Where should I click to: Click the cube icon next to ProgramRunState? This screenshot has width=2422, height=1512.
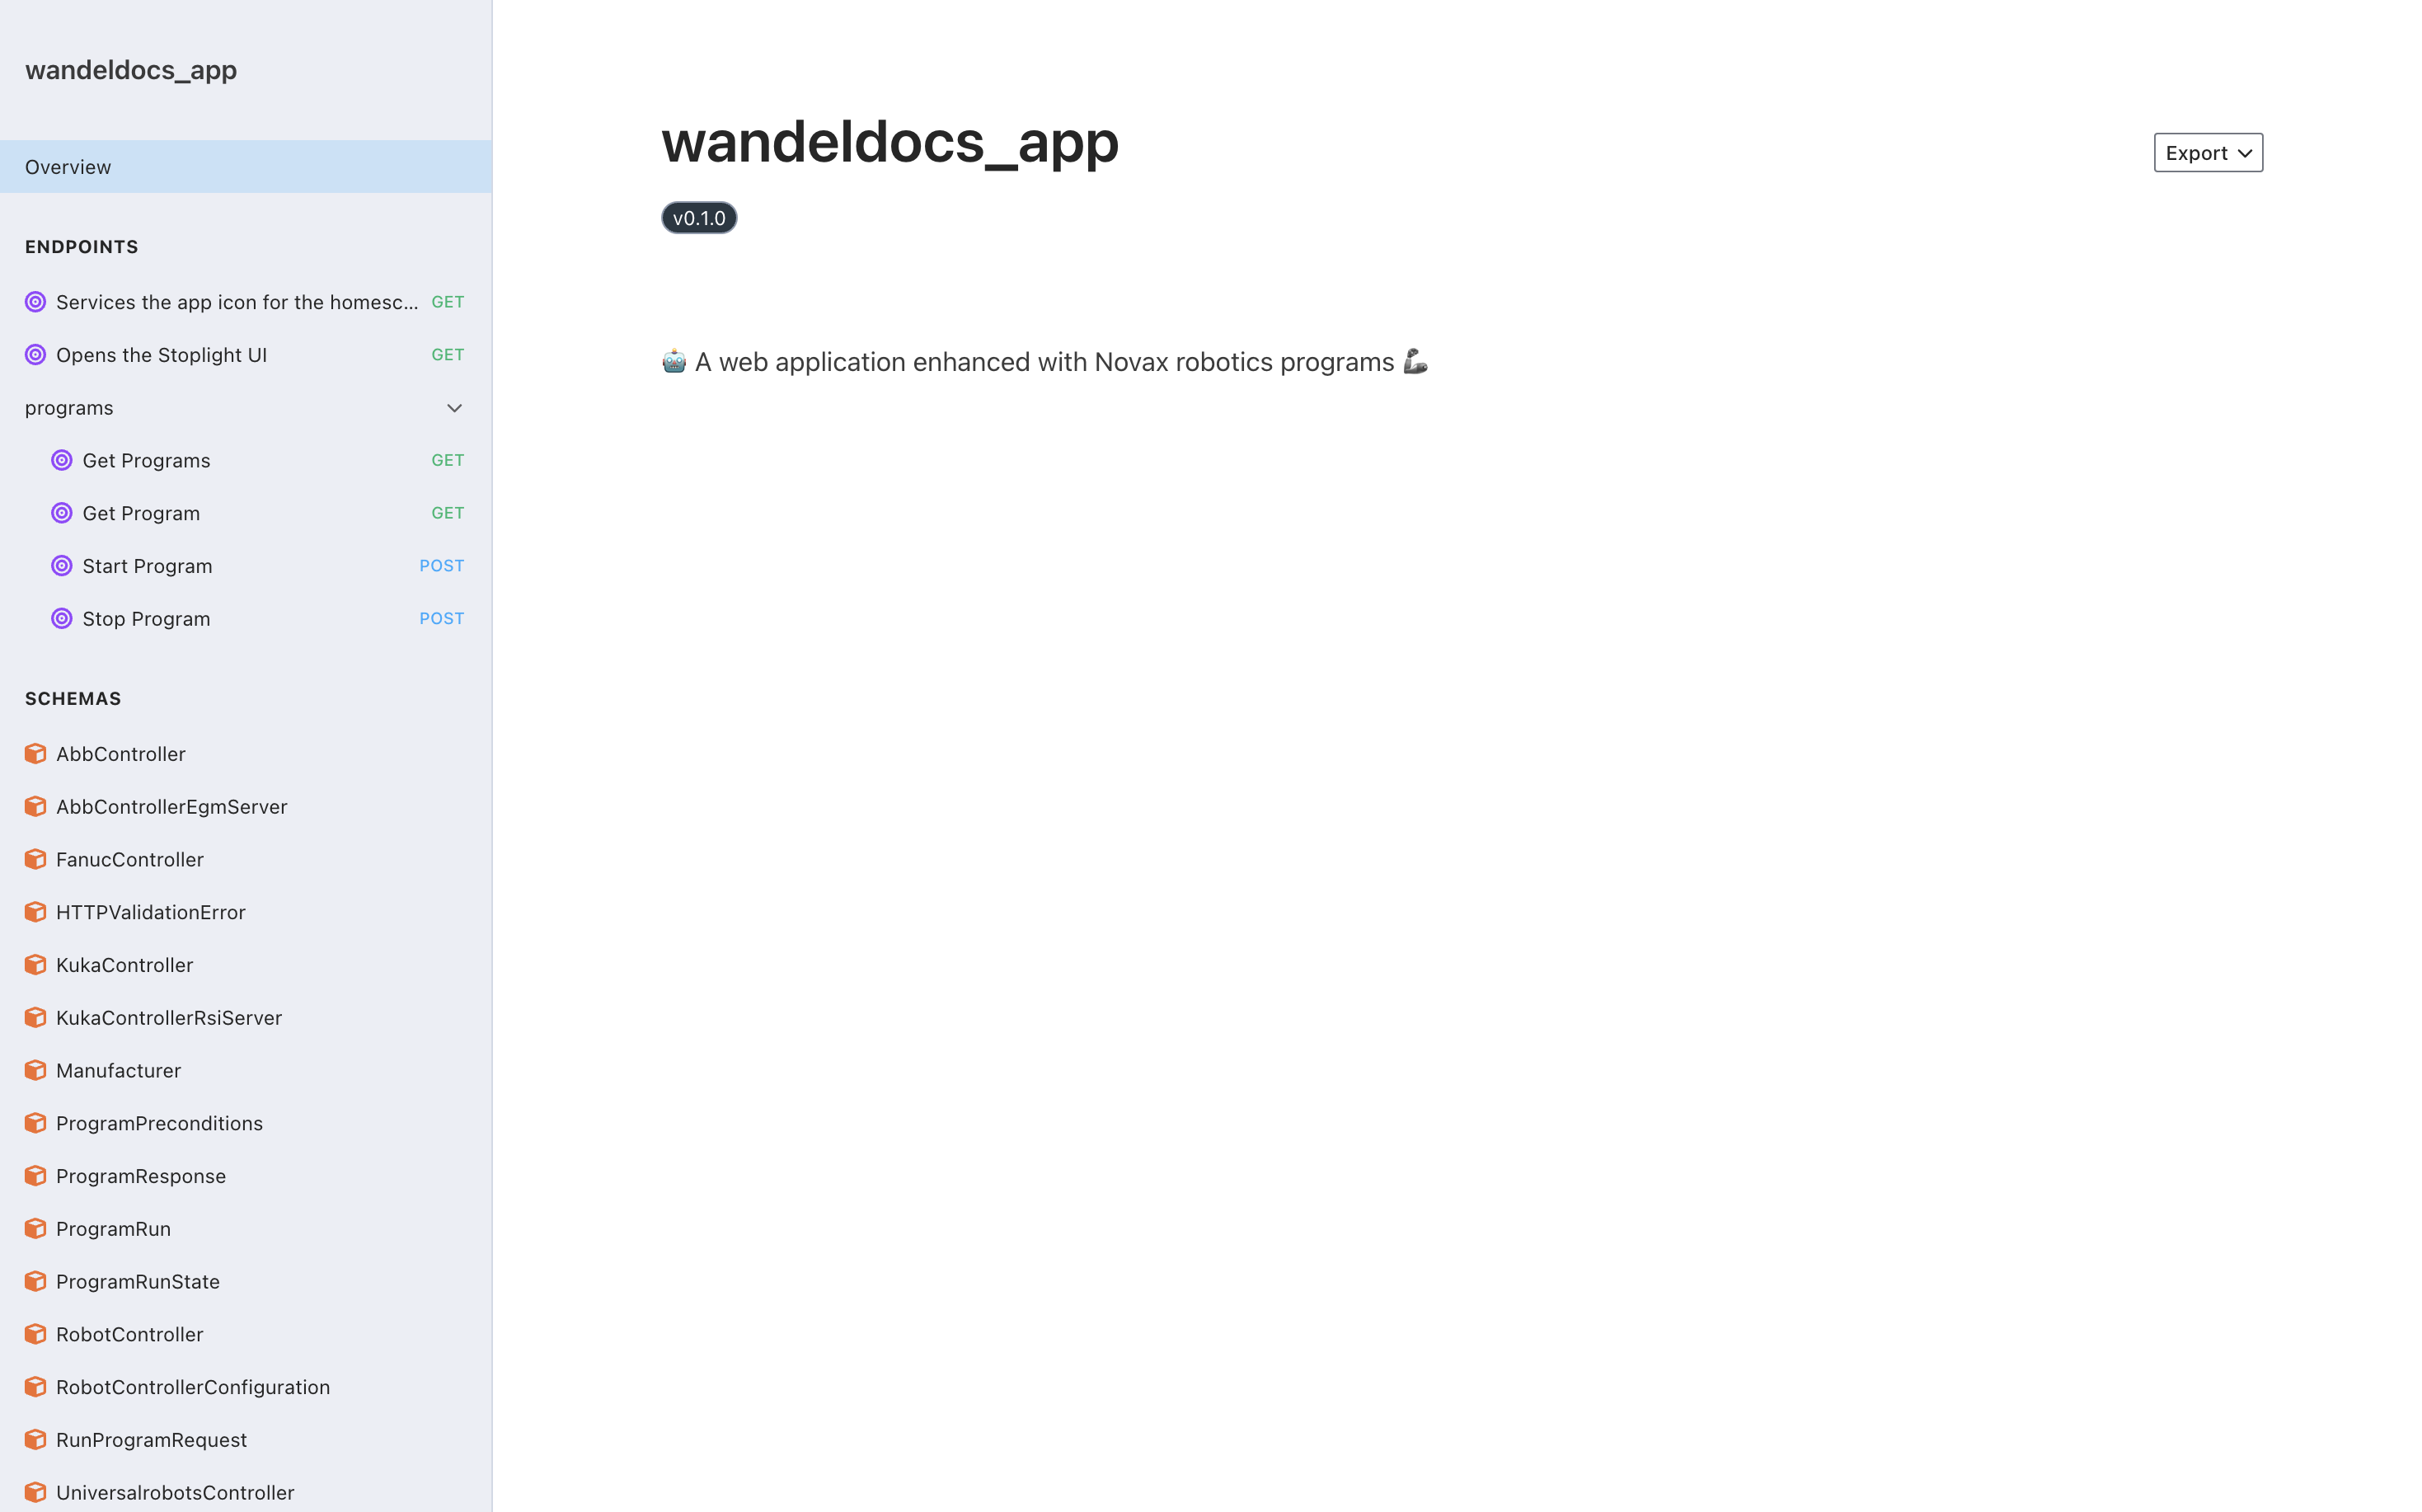pyautogui.click(x=35, y=1281)
